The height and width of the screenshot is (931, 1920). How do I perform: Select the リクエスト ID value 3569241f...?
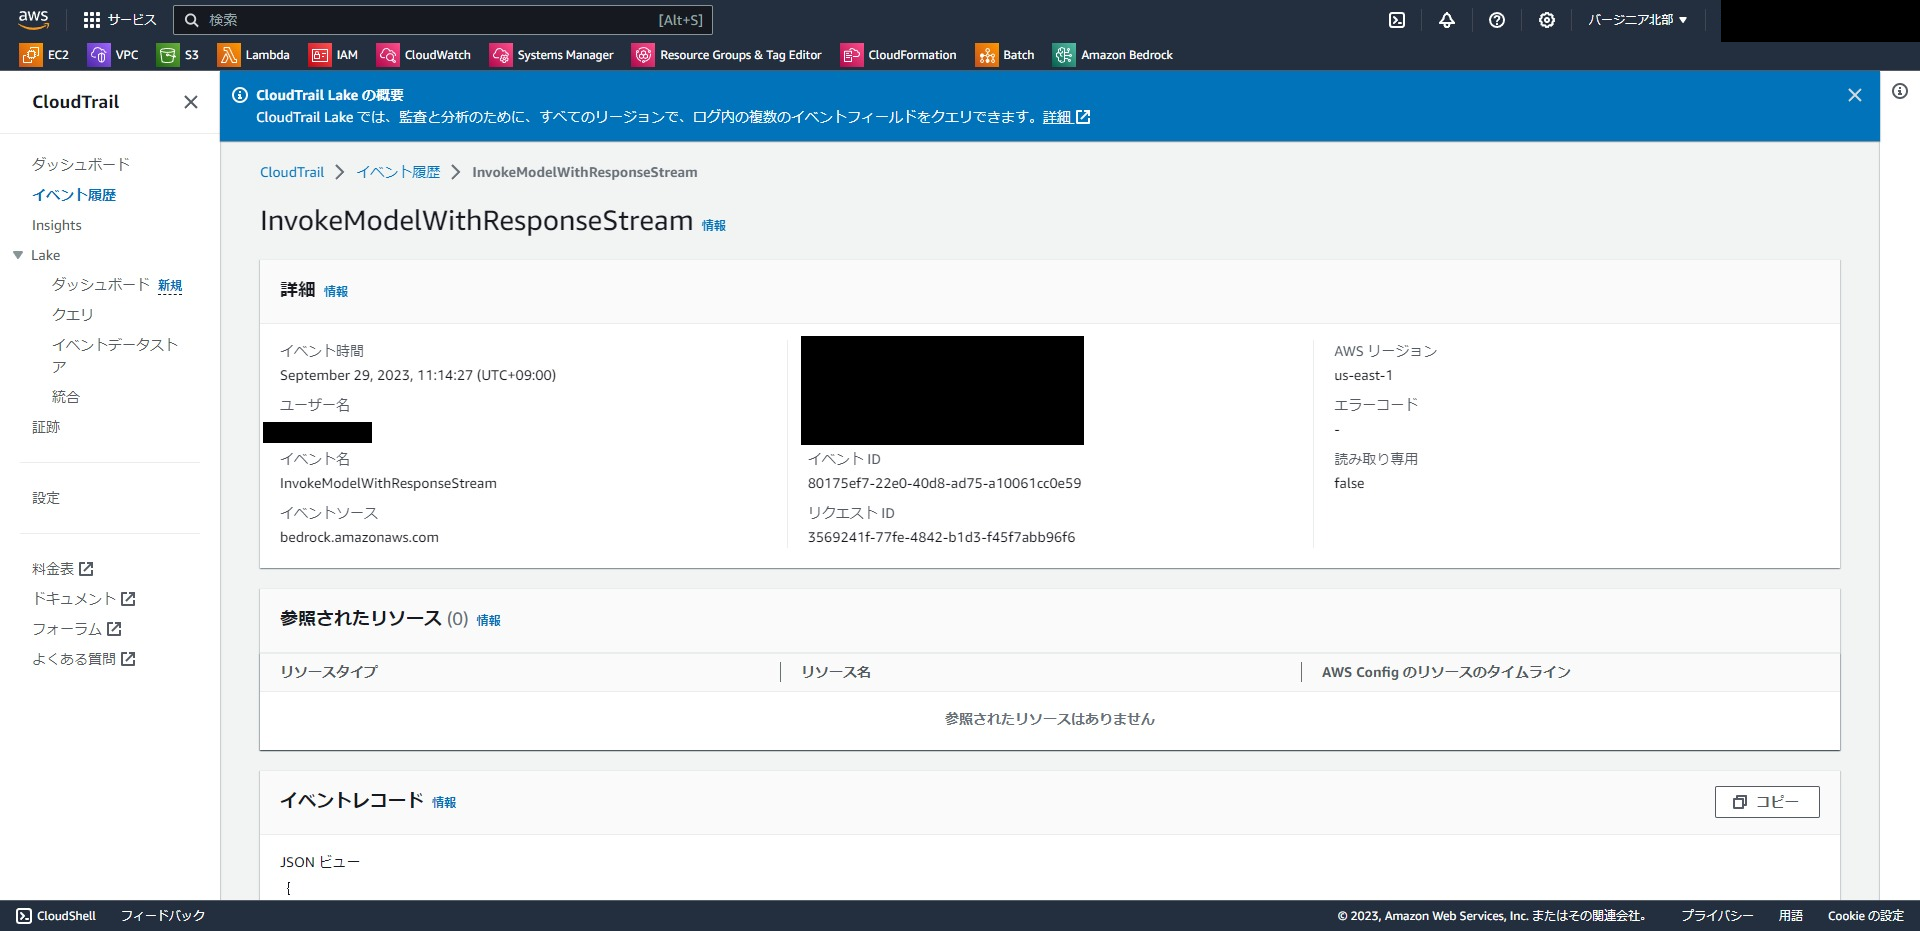click(941, 537)
